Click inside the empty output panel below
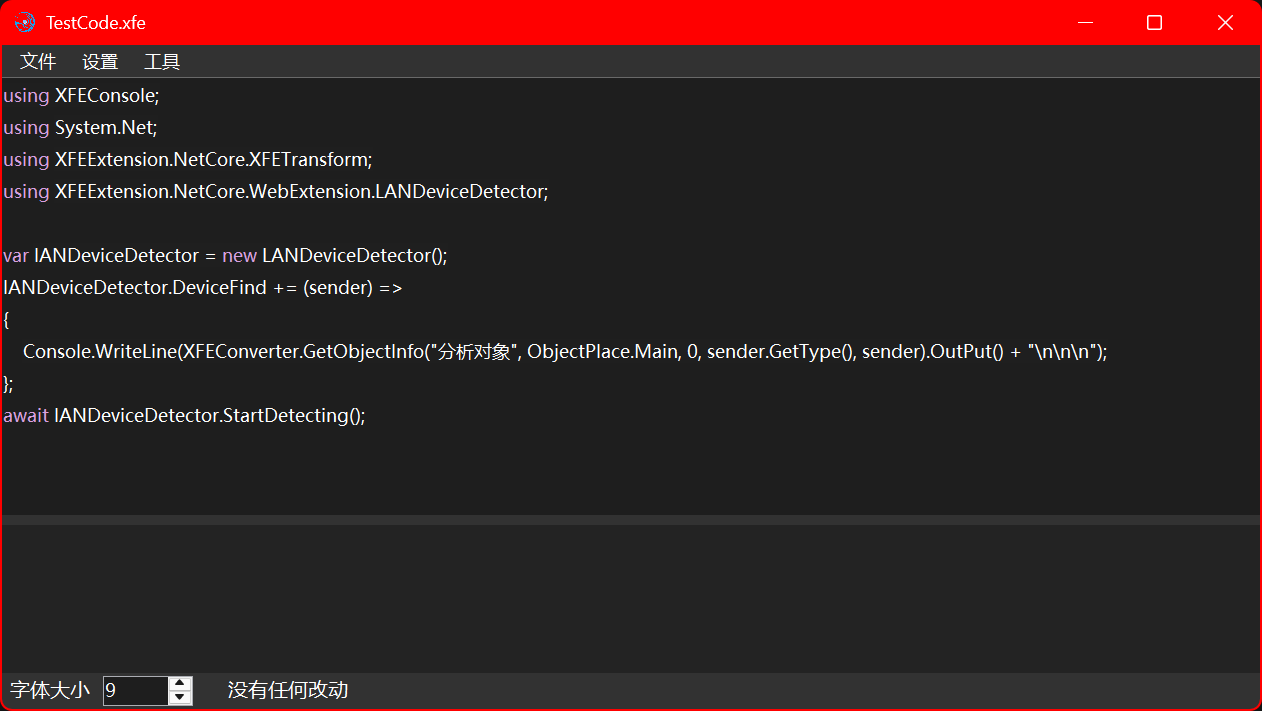 click(x=600, y=595)
